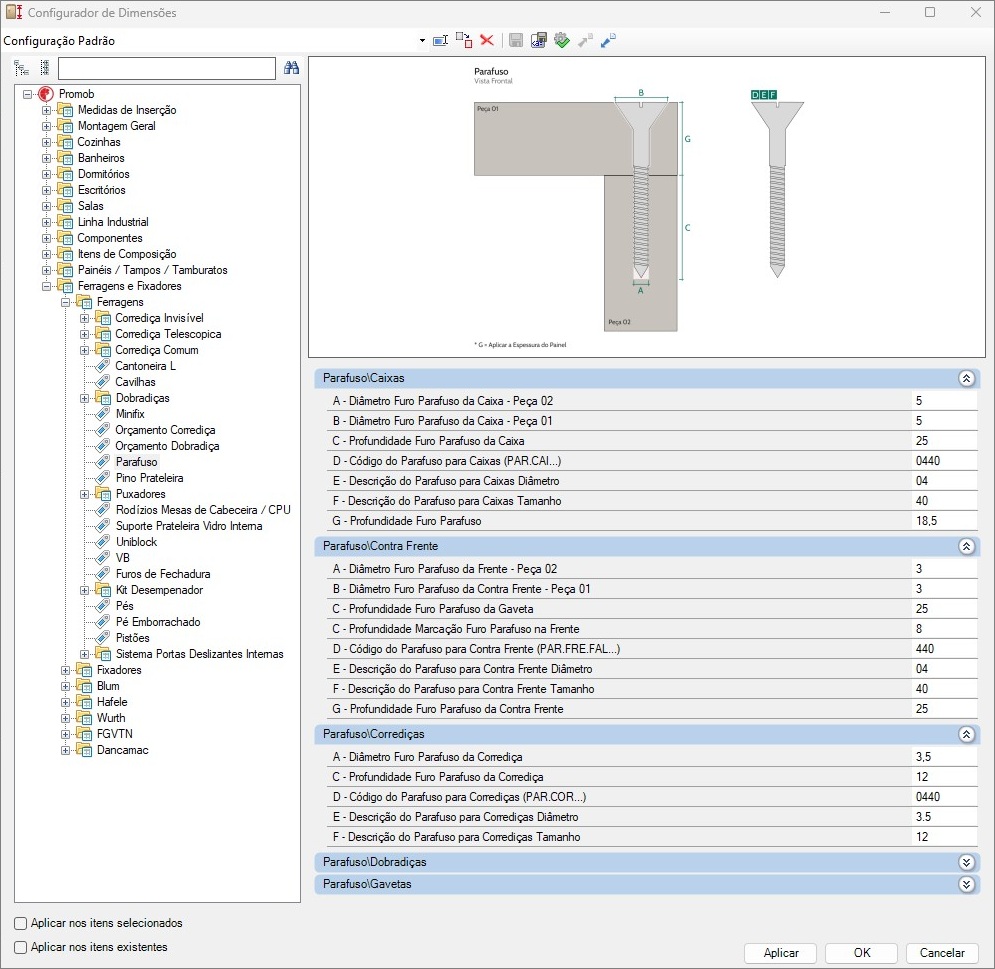995x969 pixels.
Task: Delete configuration with the red X icon
Action: point(487,41)
